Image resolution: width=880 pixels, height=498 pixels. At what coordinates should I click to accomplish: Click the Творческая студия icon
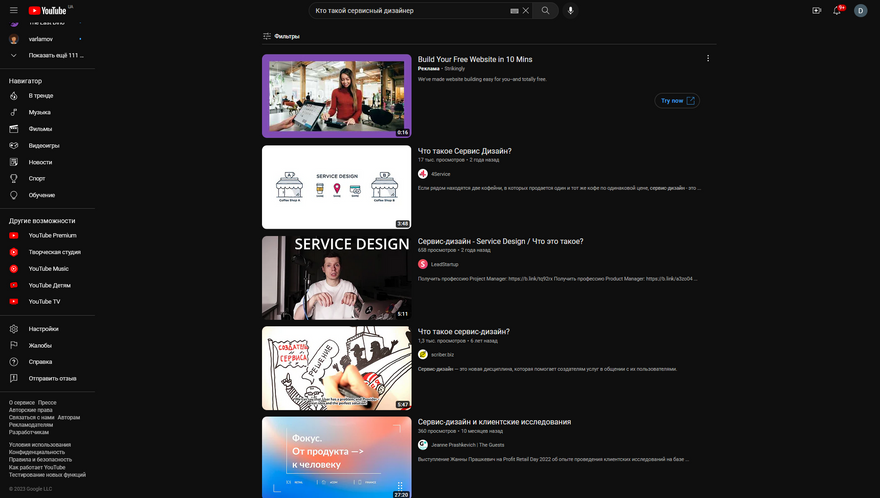(x=14, y=252)
